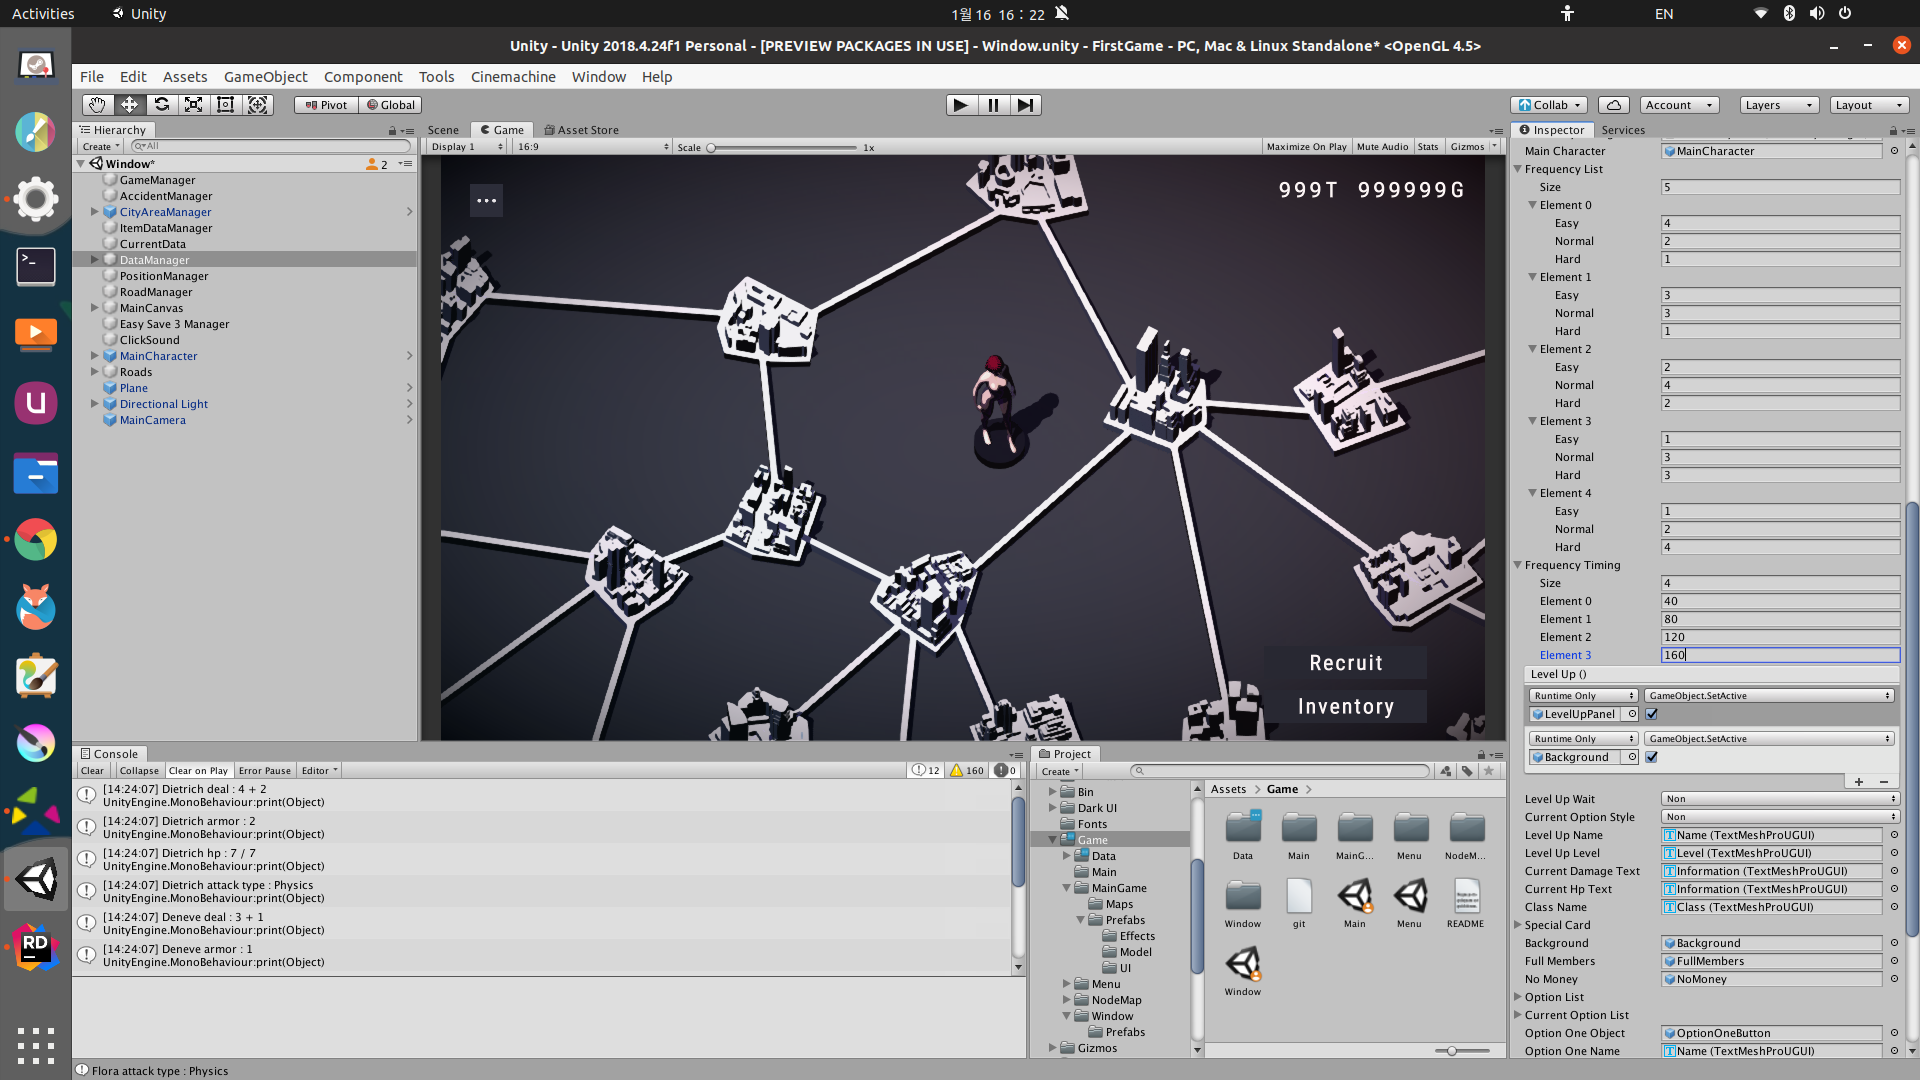Switch to the Services tab
The height and width of the screenshot is (1080, 1920).
click(x=1623, y=130)
